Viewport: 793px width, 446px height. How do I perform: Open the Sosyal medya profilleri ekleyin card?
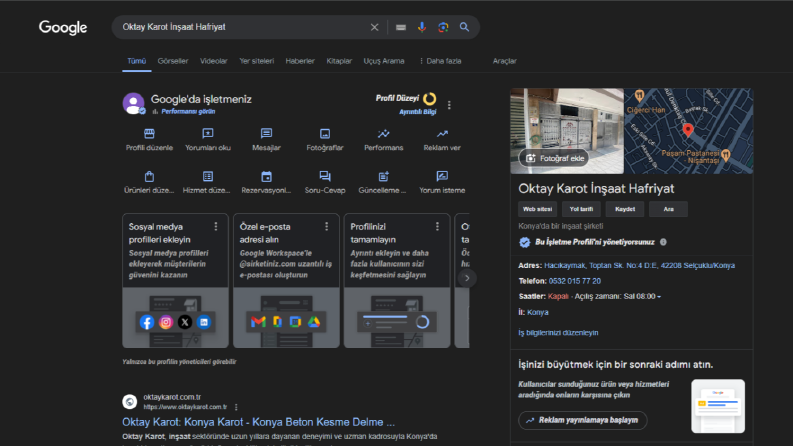click(x=175, y=281)
